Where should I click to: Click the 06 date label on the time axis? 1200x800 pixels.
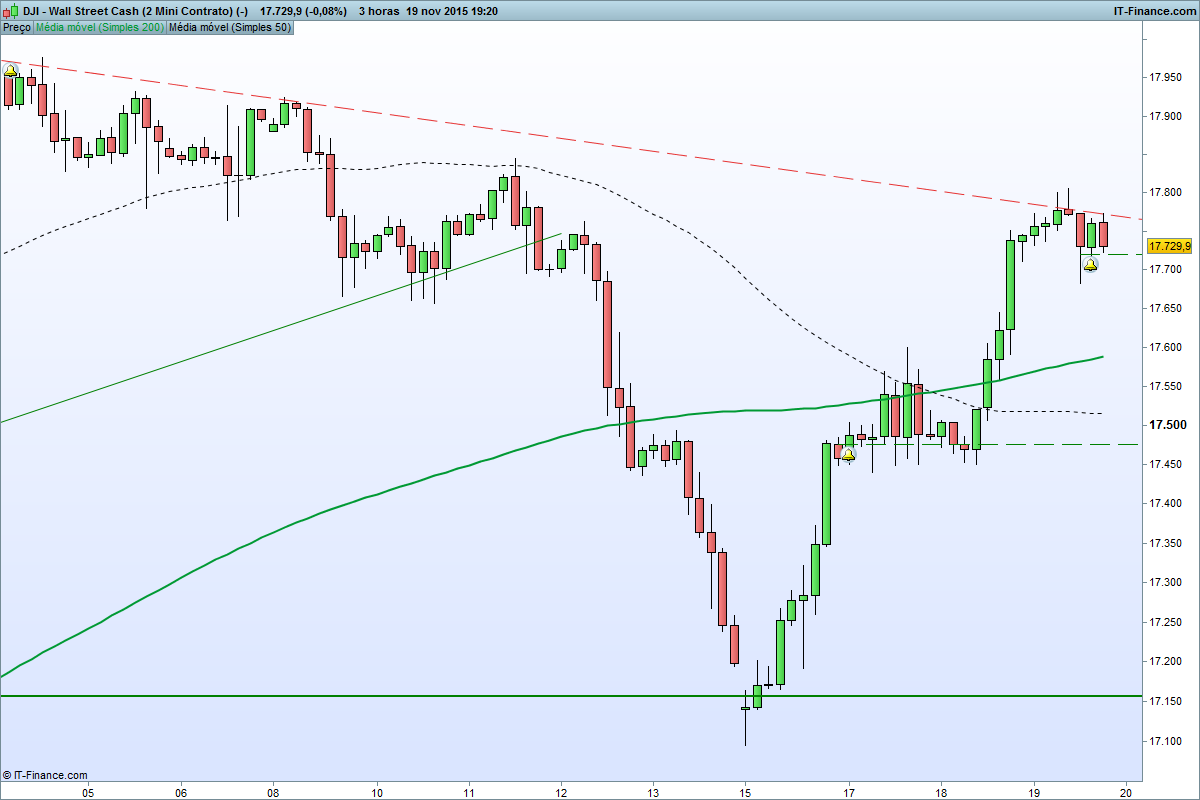point(181,792)
